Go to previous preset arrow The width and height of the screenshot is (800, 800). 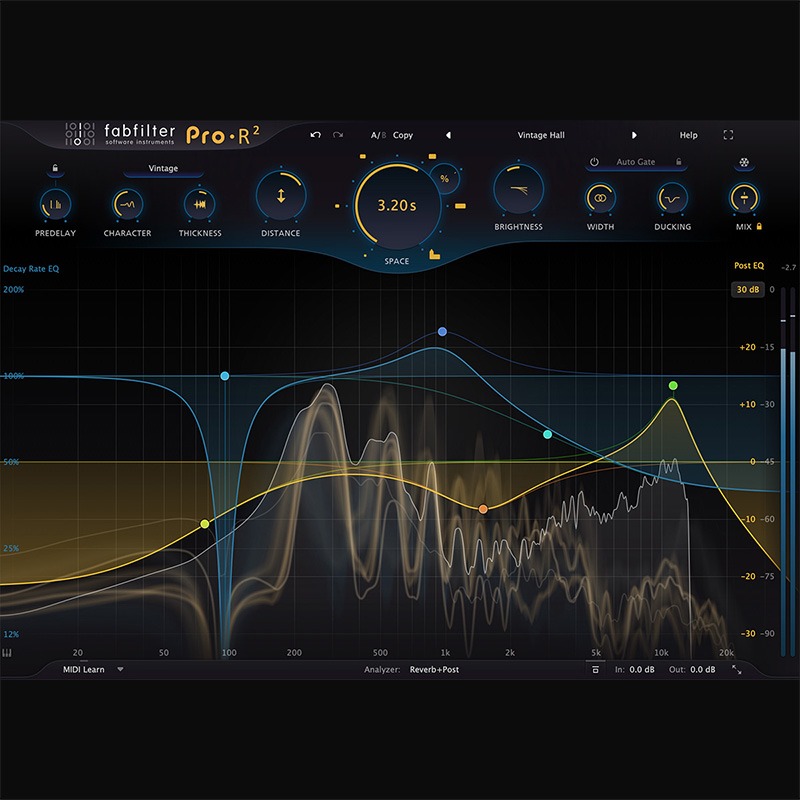coord(448,135)
